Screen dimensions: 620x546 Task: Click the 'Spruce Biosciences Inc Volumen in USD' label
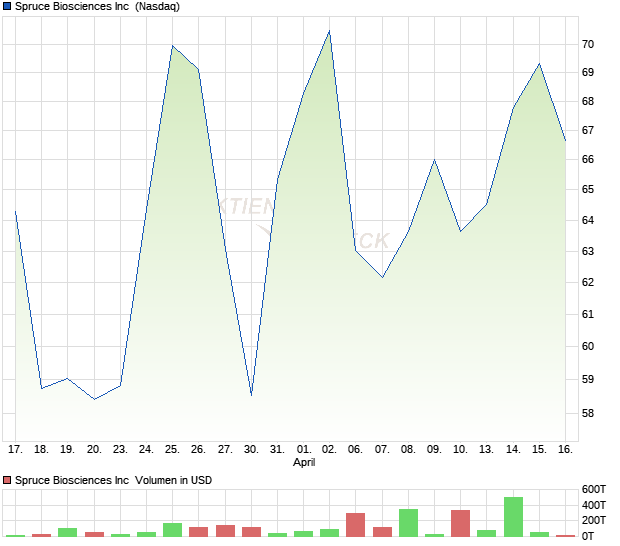tap(113, 480)
